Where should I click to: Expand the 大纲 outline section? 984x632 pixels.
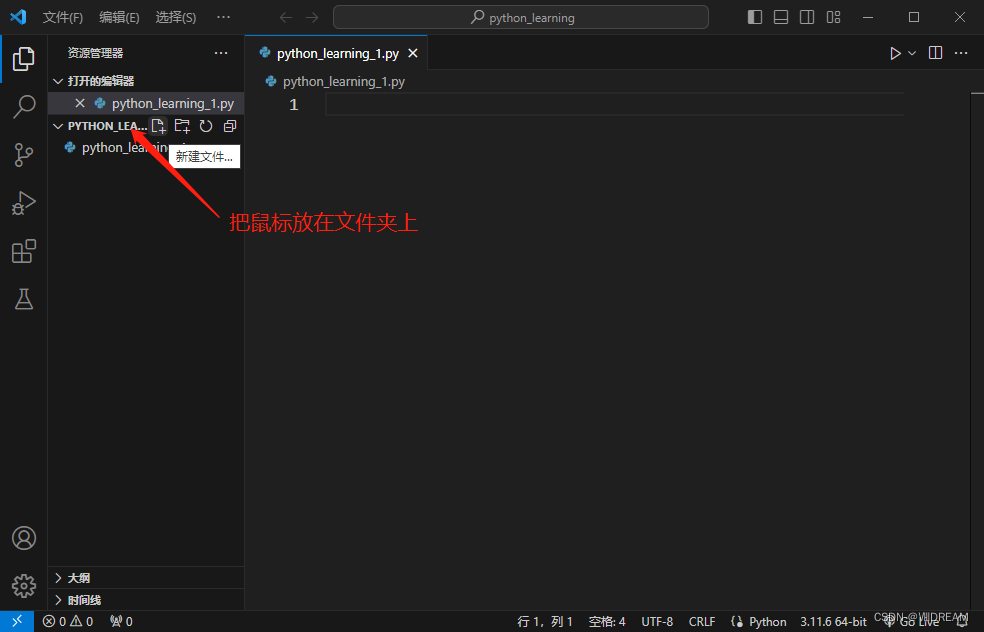pos(146,578)
